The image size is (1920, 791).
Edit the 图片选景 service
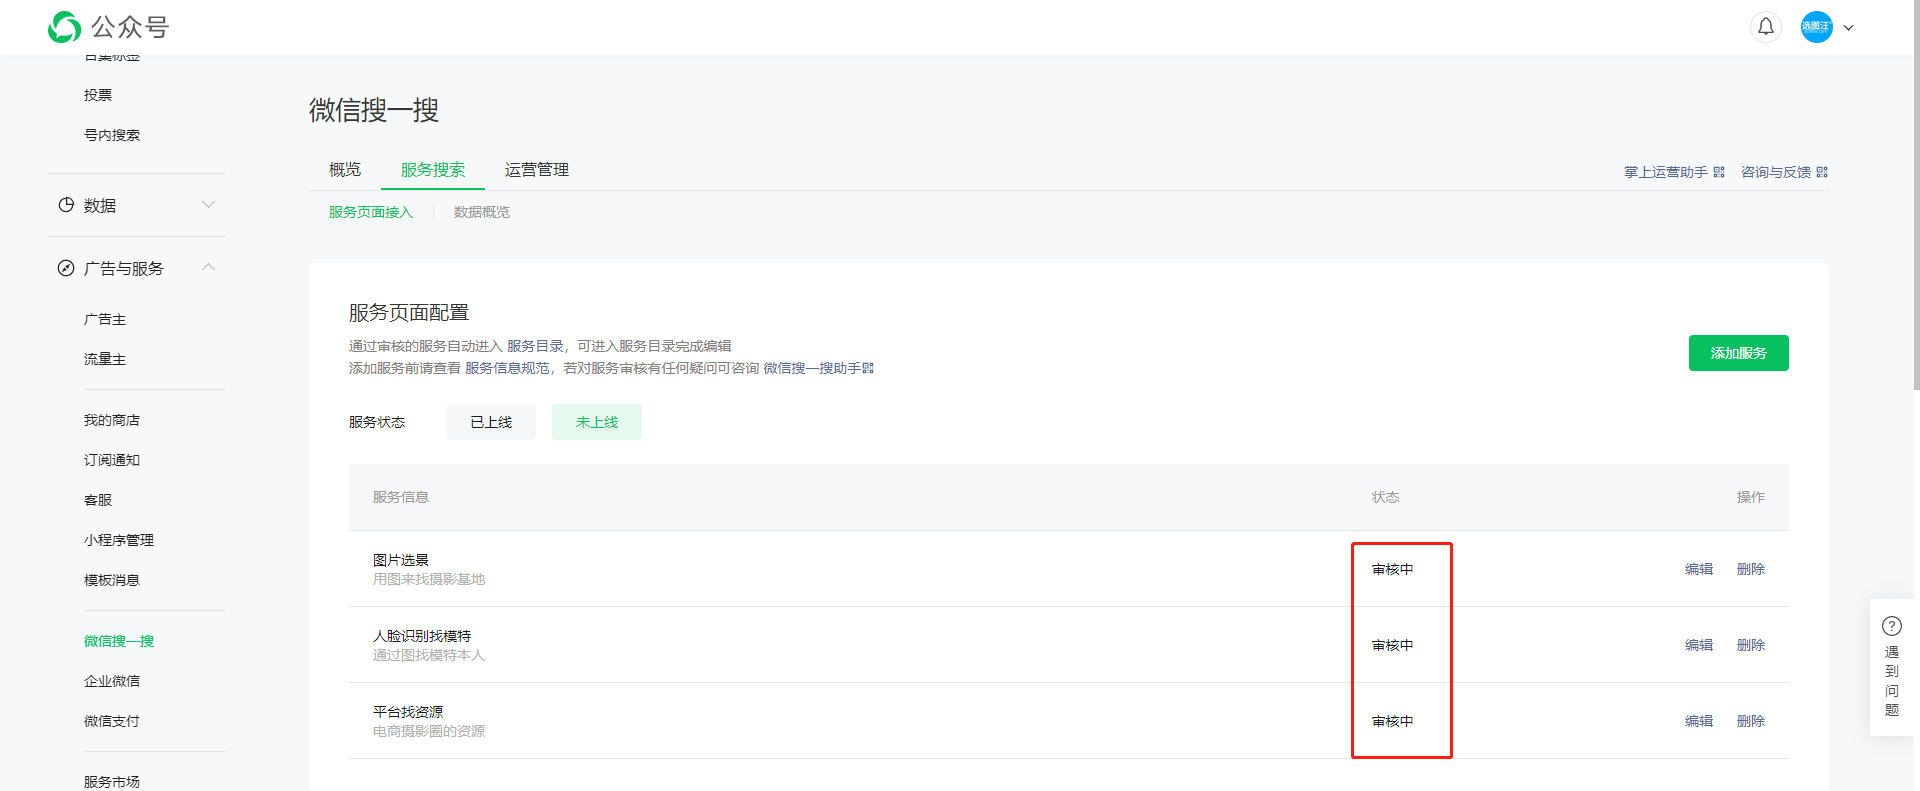tap(1699, 569)
